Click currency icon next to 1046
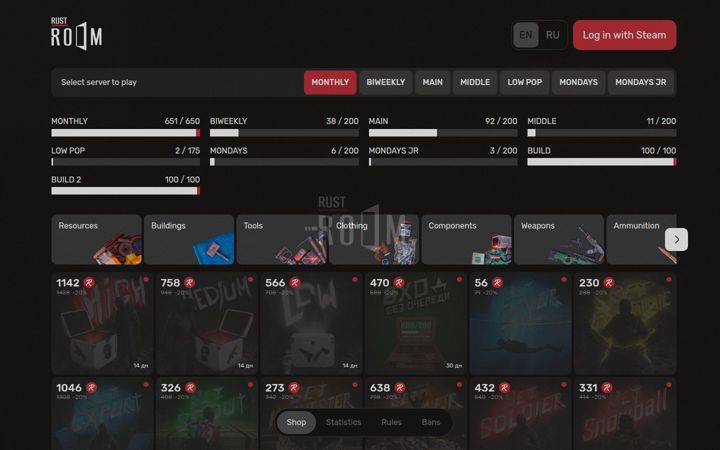720x450 pixels. [x=91, y=388]
